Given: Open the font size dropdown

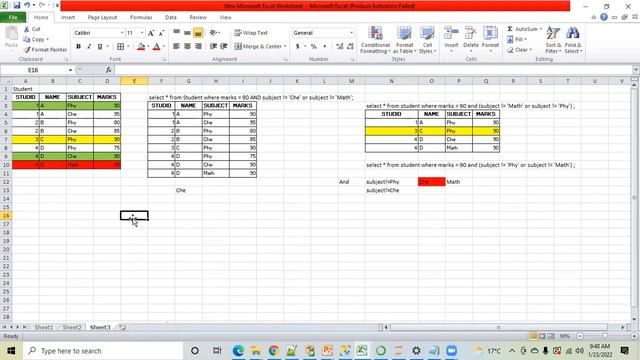Looking at the screenshot, I should [142, 33].
